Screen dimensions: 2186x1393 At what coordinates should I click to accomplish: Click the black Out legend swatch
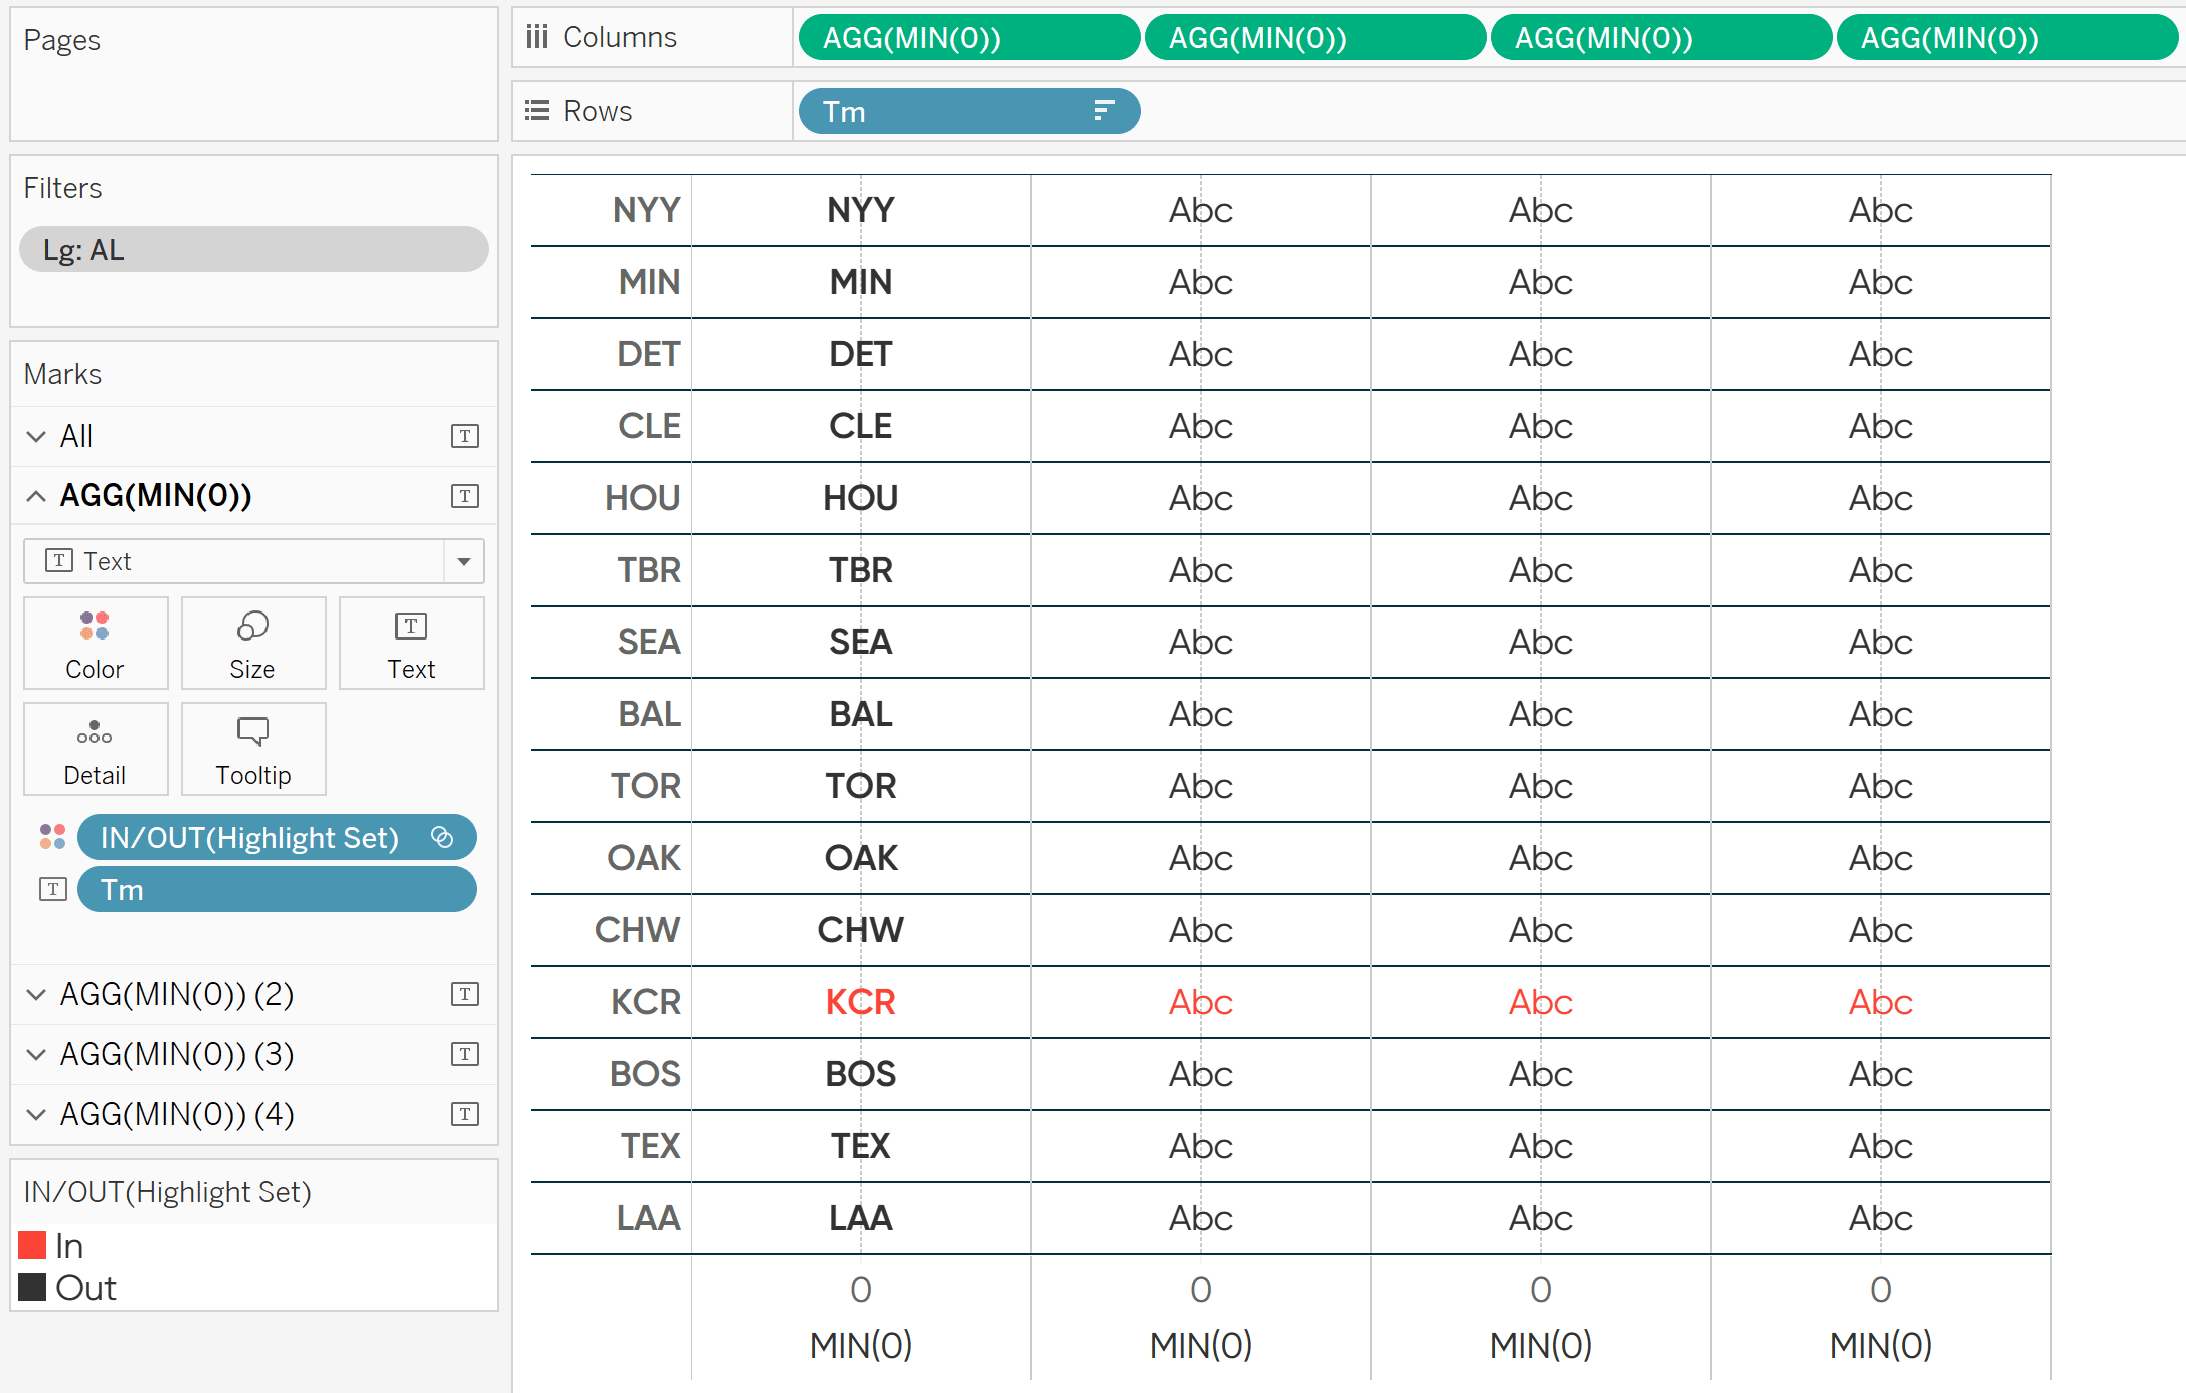click(x=32, y=1287)
